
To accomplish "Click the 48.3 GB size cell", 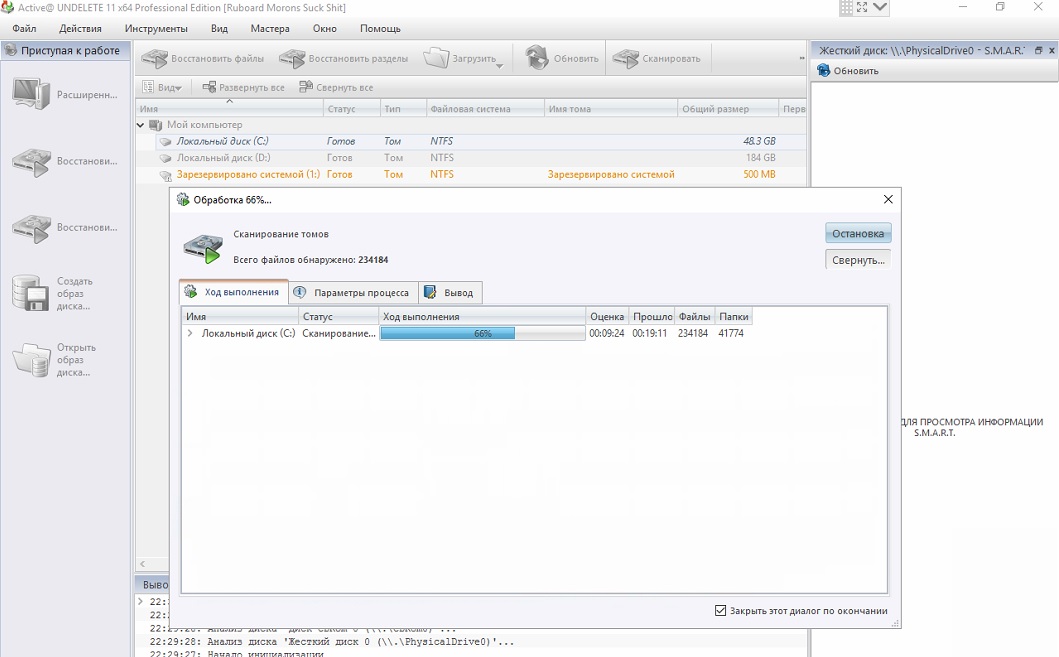I will [759, 141].
